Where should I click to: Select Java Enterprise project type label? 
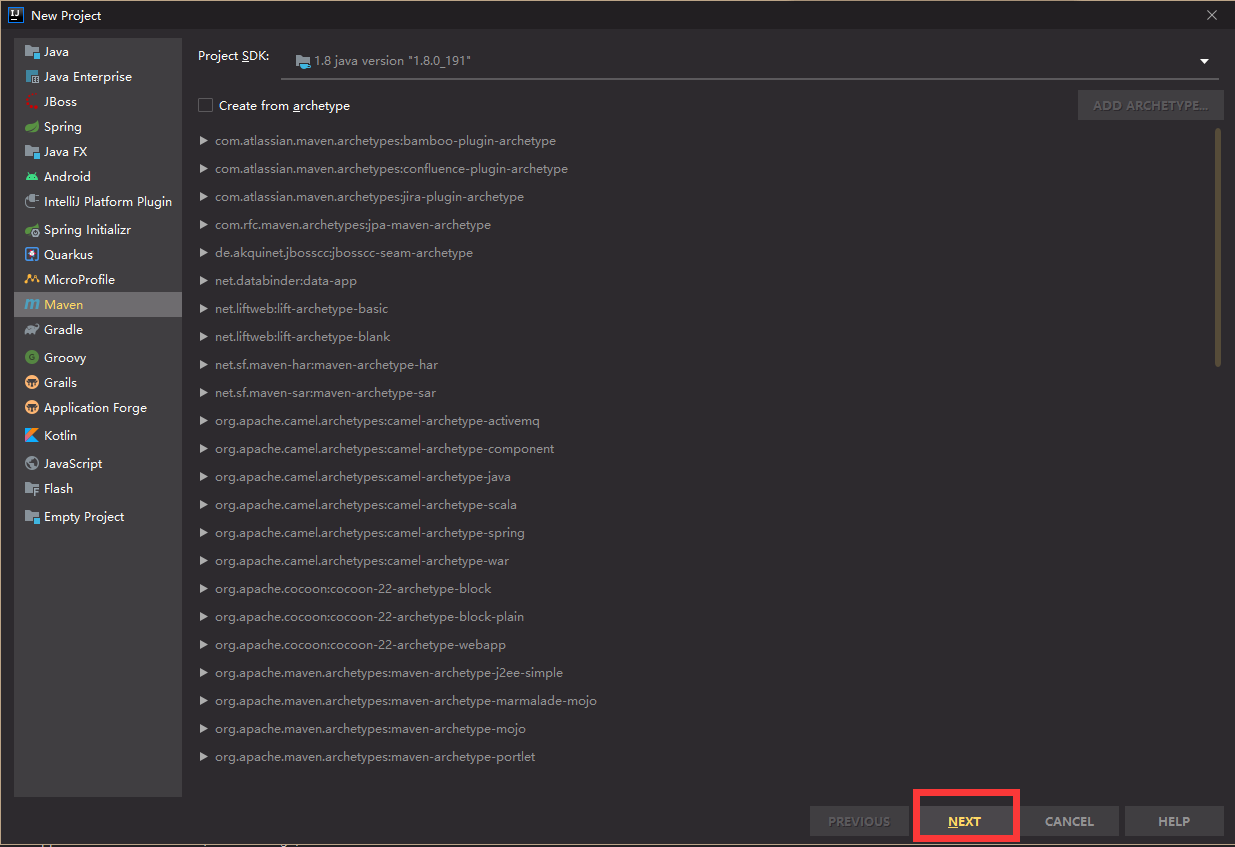pyautogui.click(x=88, y=77)
